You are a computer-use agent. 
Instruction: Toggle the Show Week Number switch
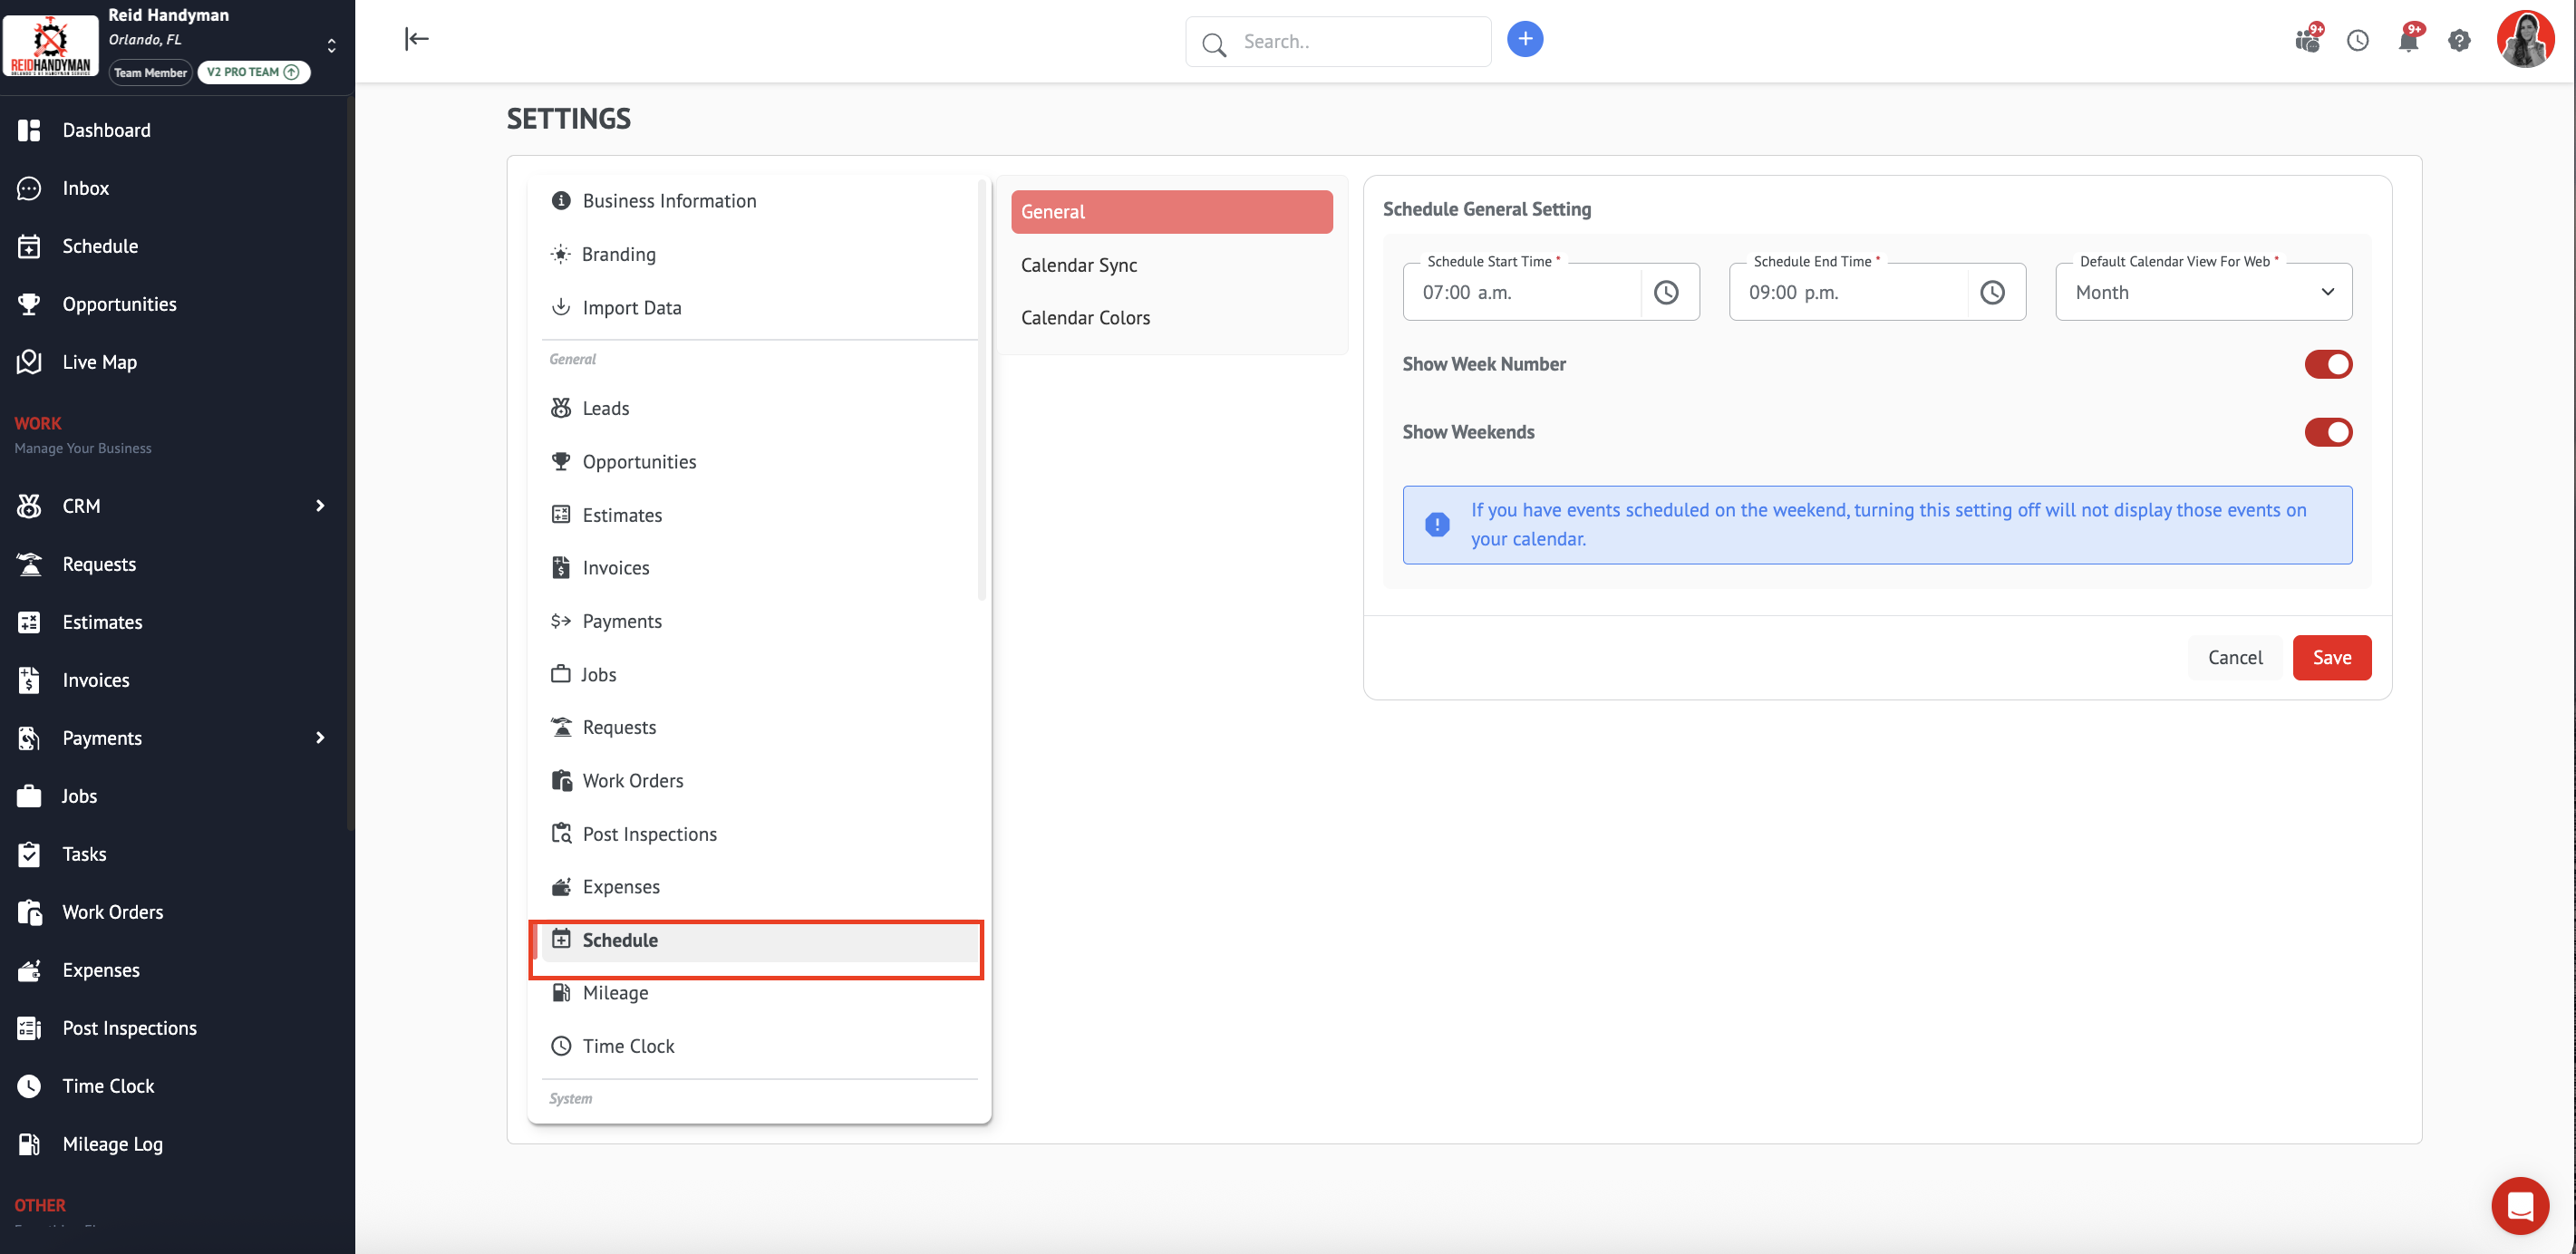(x=2327, y=364)
